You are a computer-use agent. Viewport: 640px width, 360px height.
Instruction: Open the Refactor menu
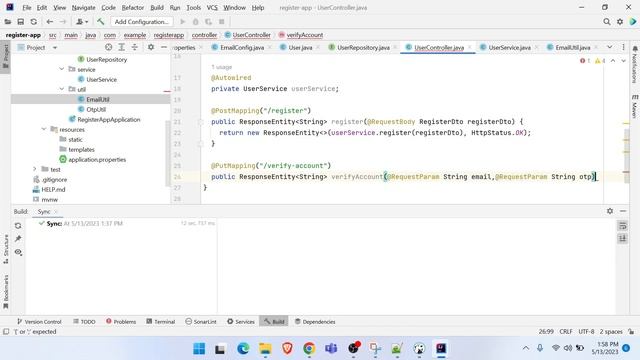tap(133, 8)
